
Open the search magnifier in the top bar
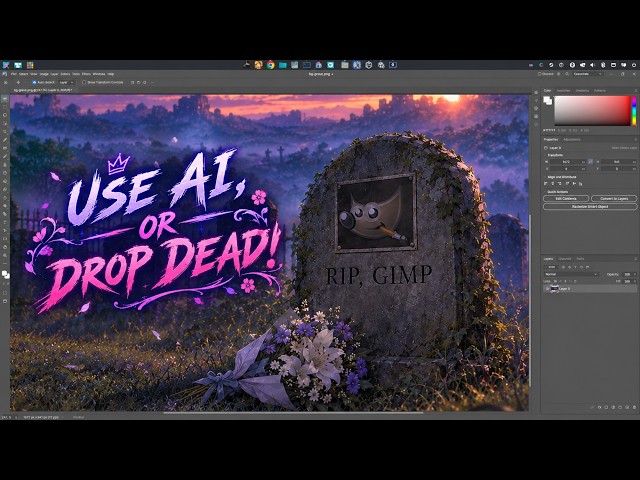567,74
